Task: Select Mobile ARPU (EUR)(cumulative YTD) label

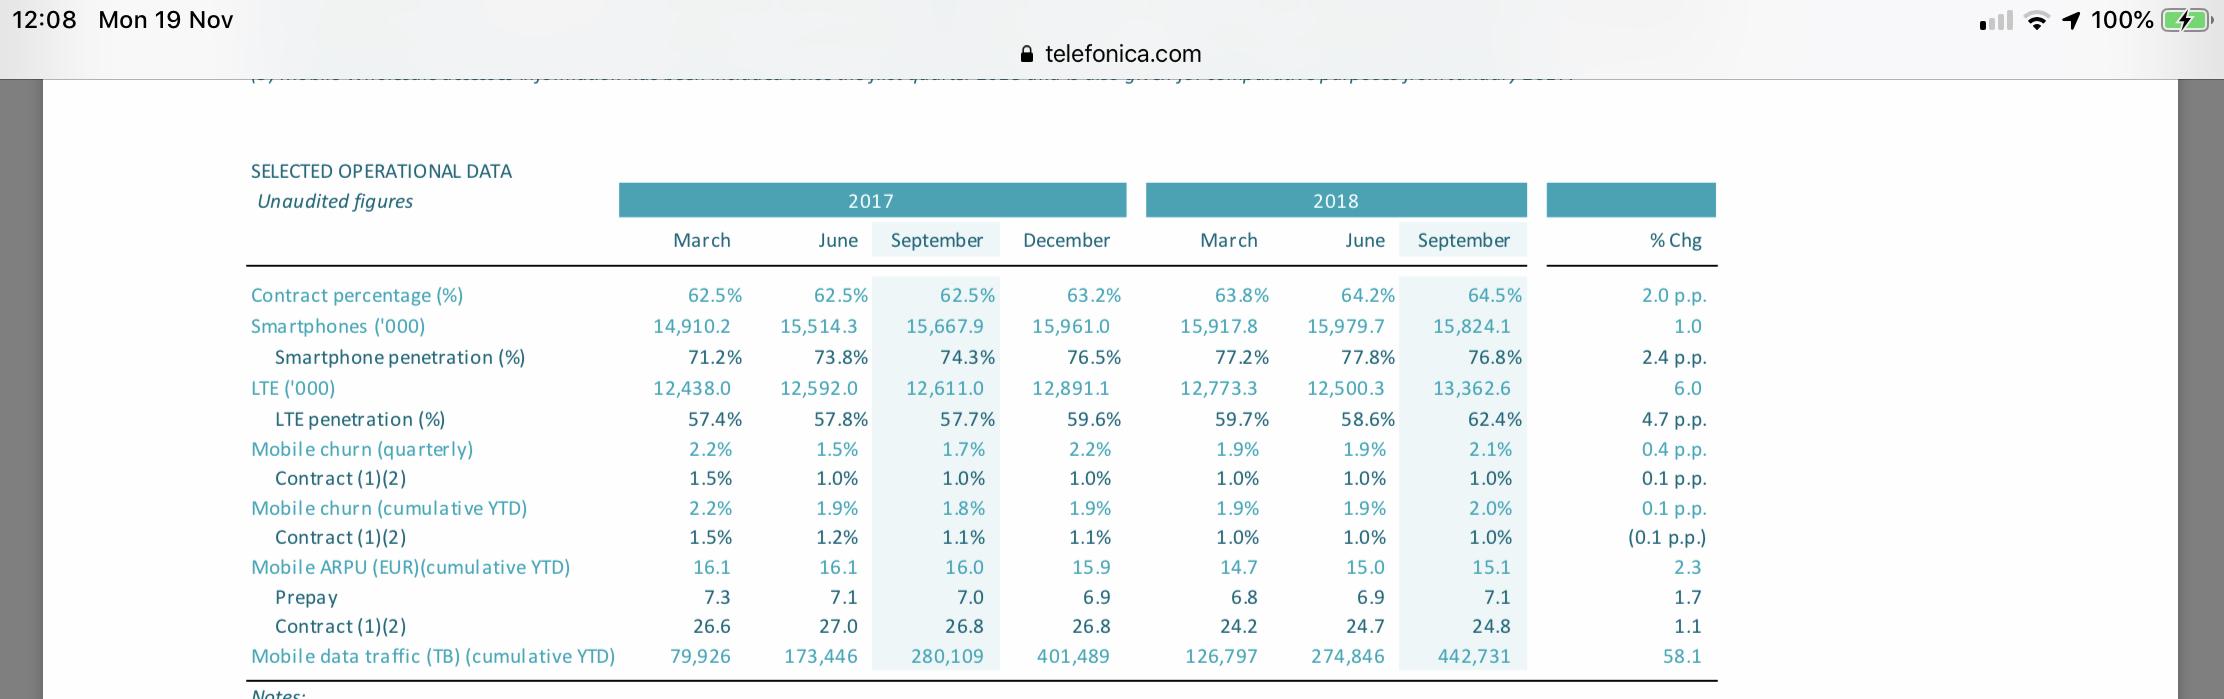Action: [410, 568]
